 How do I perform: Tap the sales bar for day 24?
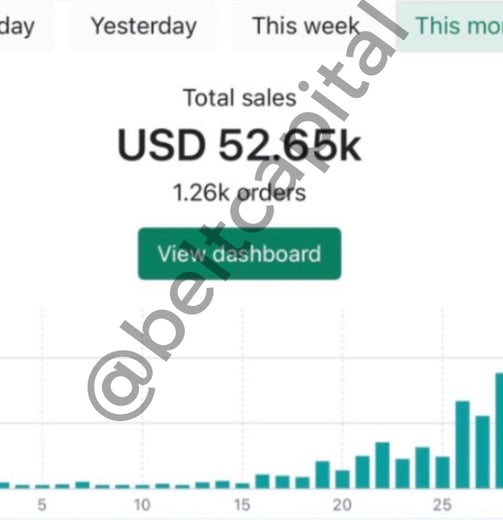[x=422, y=468]
